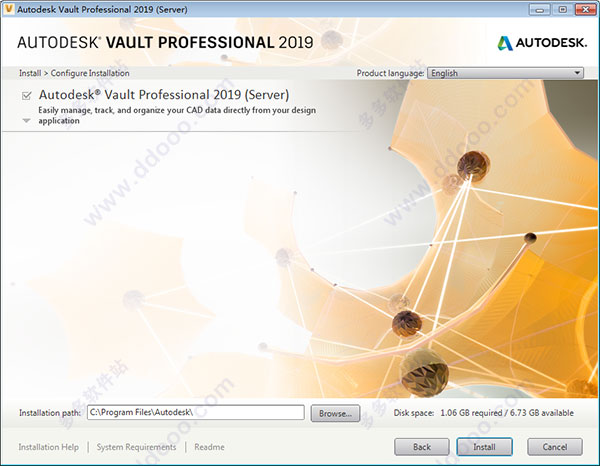Open the System Requirements link
The height and width of the screenshot is (466, 600).
[136, 447]
